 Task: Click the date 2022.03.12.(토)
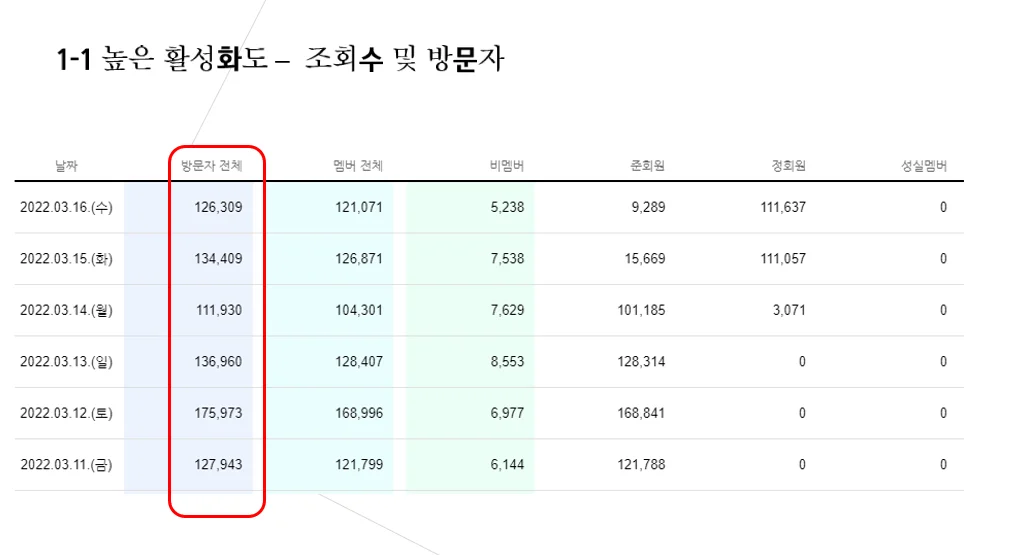tap(66, 413)
